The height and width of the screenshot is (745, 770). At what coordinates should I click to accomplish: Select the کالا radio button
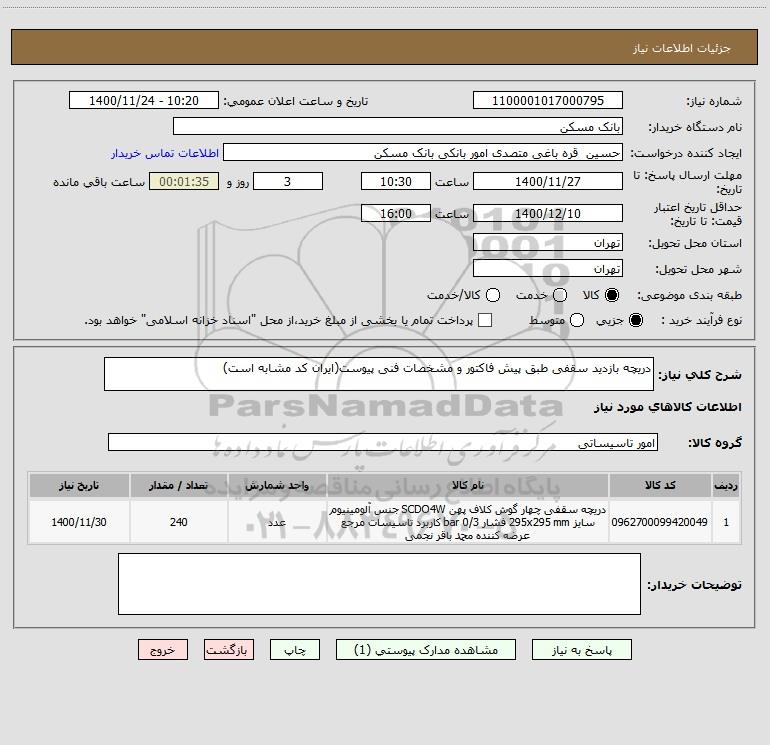point(612,295)
